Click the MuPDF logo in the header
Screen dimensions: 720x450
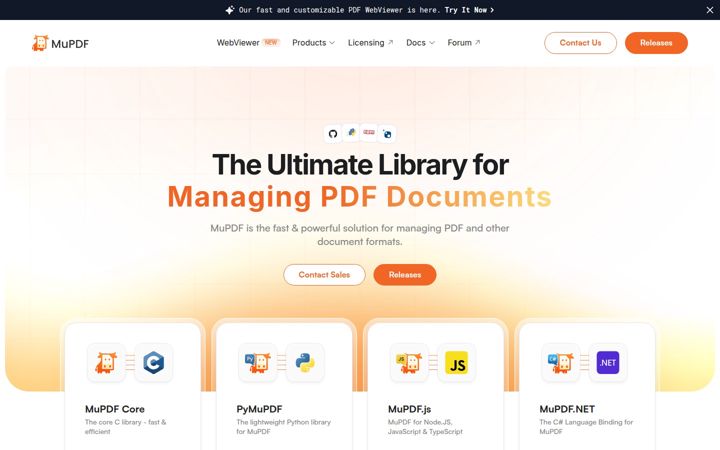tap(60, 43)
